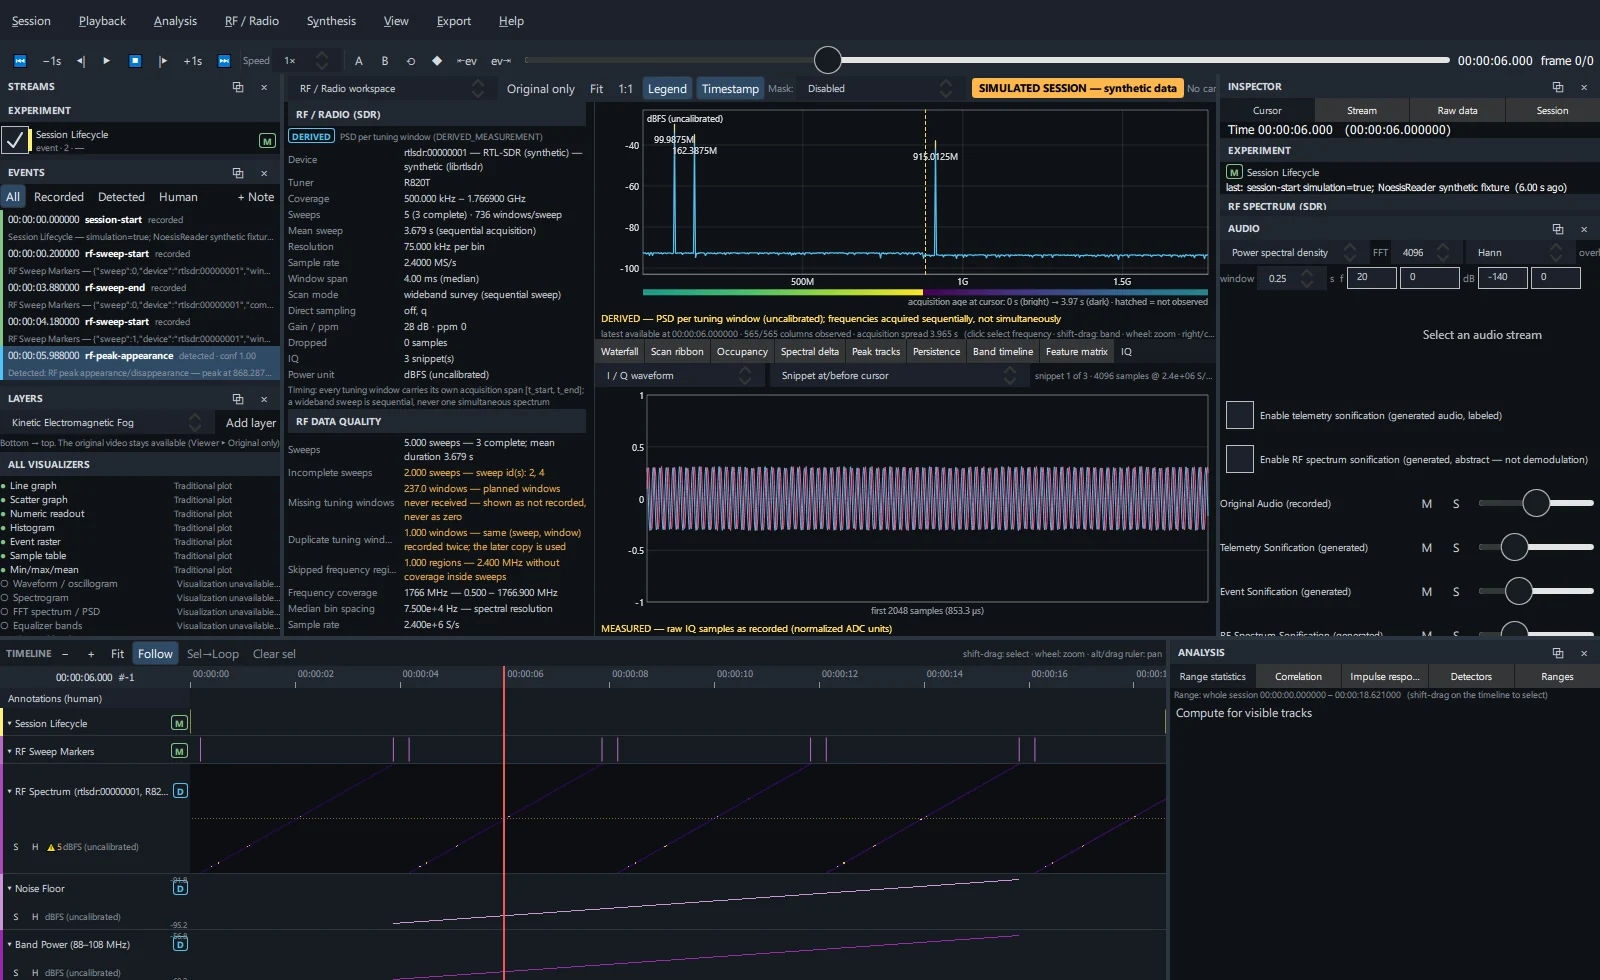Collapse the Noise Floor timeline track
The width and height of the screenshot is (1600, 980).
coord(10,889)
